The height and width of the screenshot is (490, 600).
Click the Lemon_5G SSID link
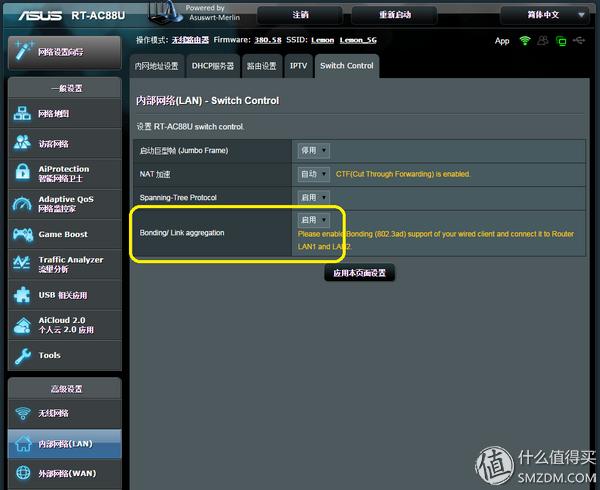pos(358,40)
